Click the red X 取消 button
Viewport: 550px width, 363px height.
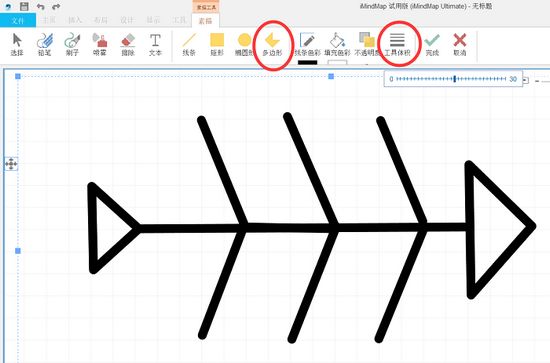460,44
